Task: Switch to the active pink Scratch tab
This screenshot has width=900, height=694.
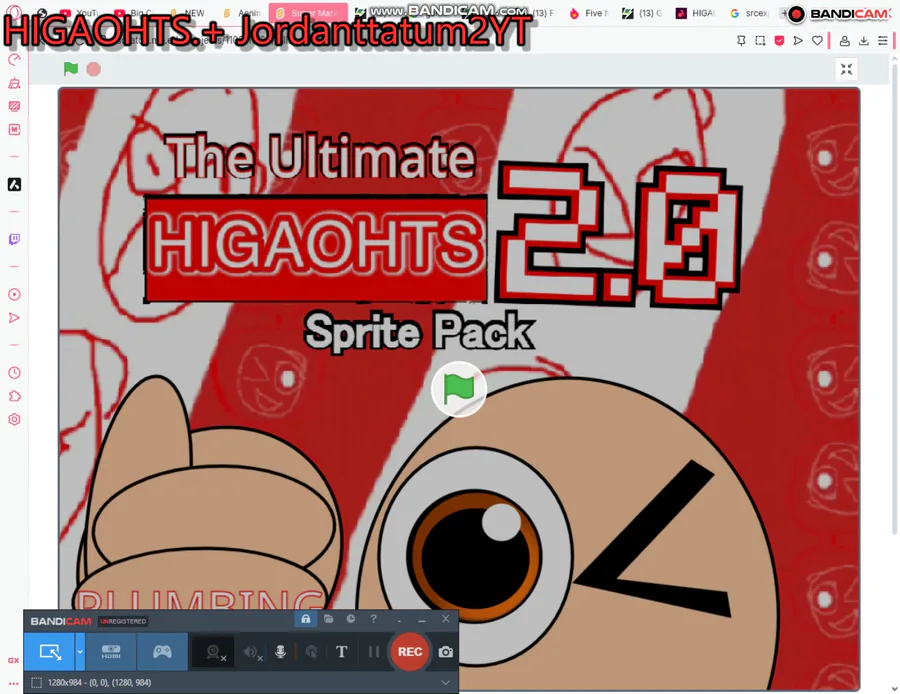Action: pos(309,13)
